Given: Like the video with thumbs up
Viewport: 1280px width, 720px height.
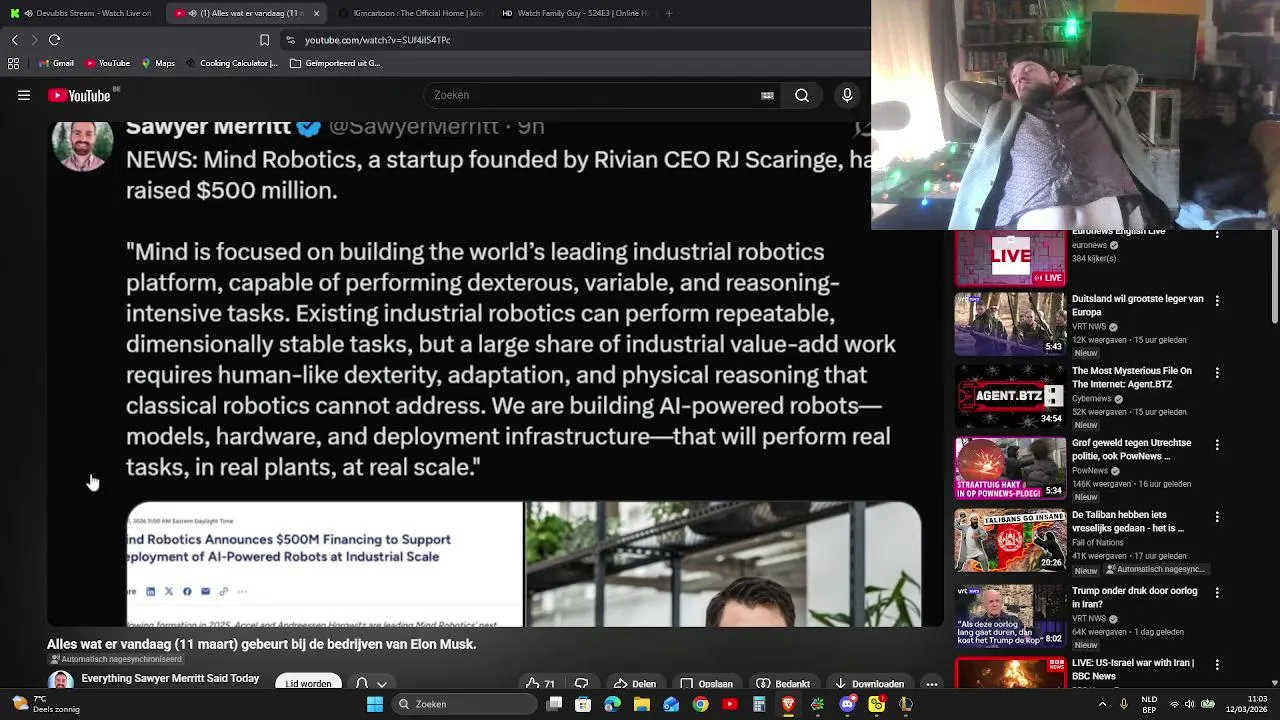Looking at the screenshot, I should tap(540, 684).
